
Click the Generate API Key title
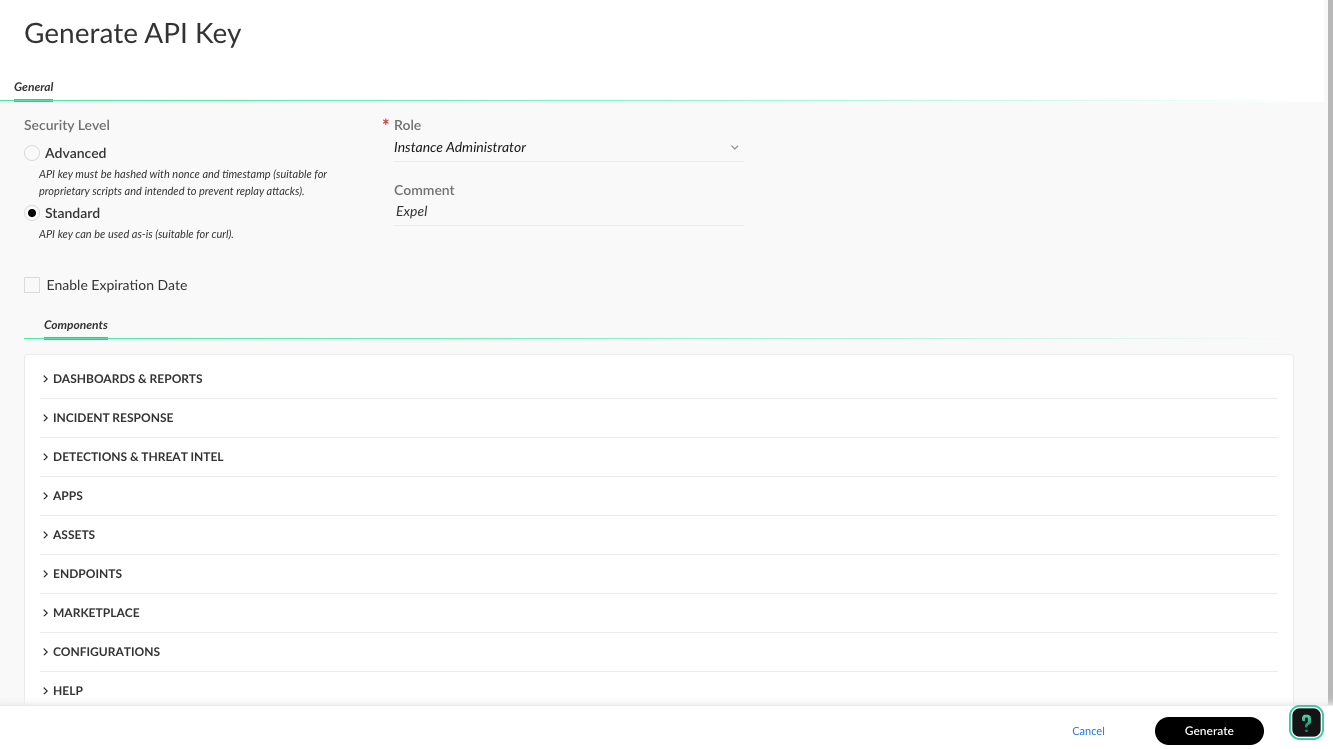[x=133, y=33]
